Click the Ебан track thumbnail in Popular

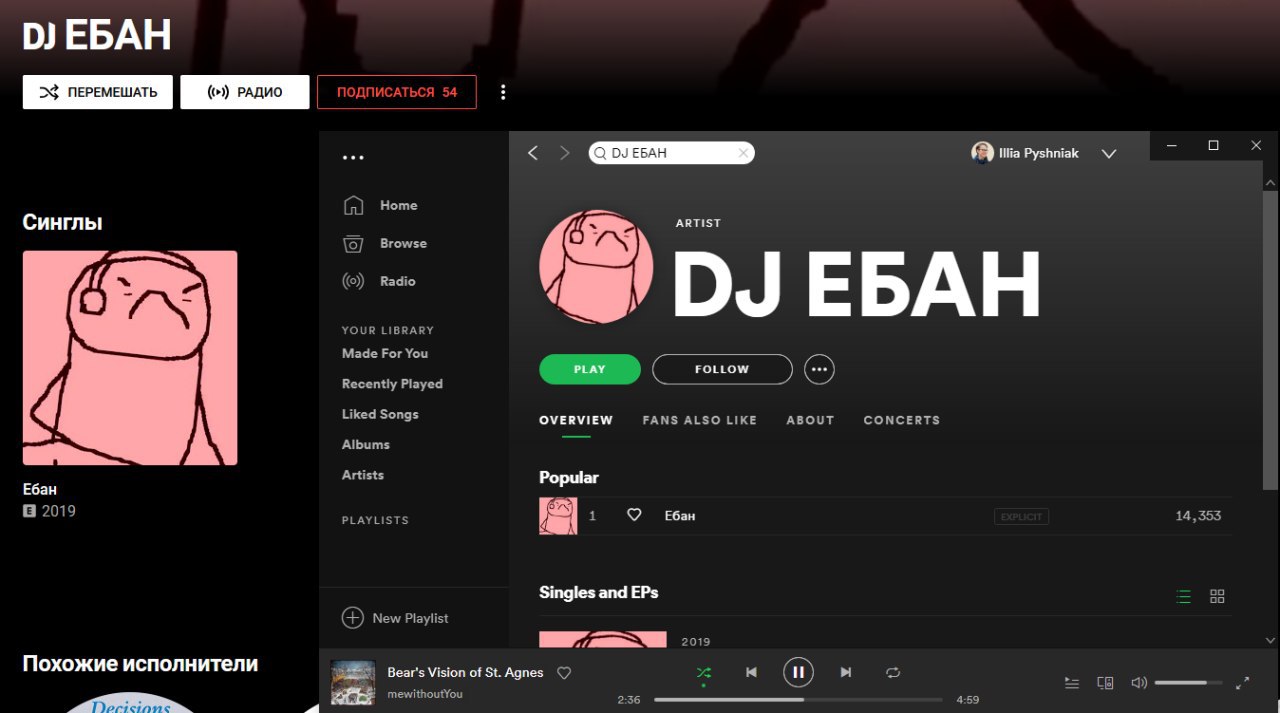coord(558,516)
